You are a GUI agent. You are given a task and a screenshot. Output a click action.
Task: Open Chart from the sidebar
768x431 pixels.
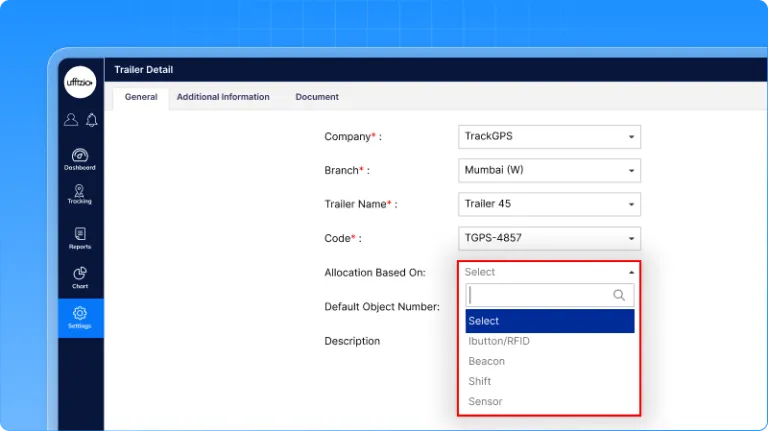click(x=80, y=278)
